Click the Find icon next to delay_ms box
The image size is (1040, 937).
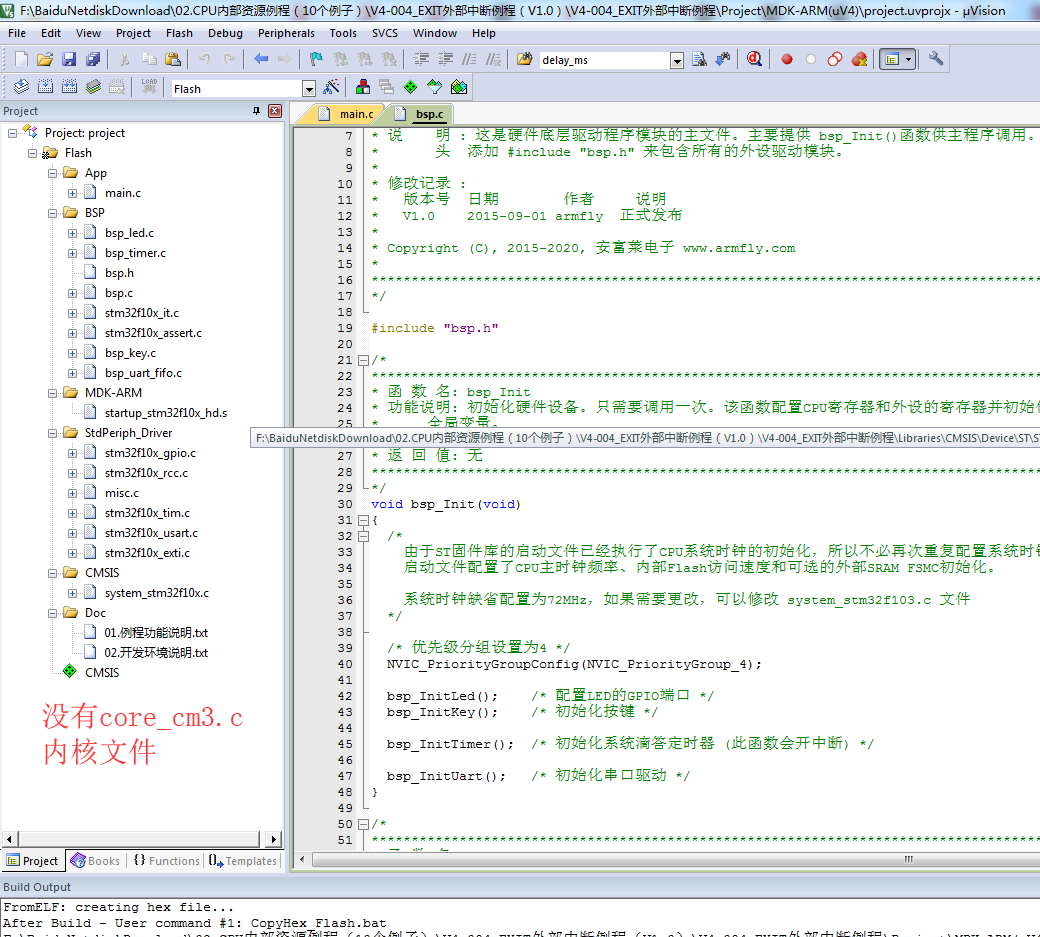pos(699,60)
